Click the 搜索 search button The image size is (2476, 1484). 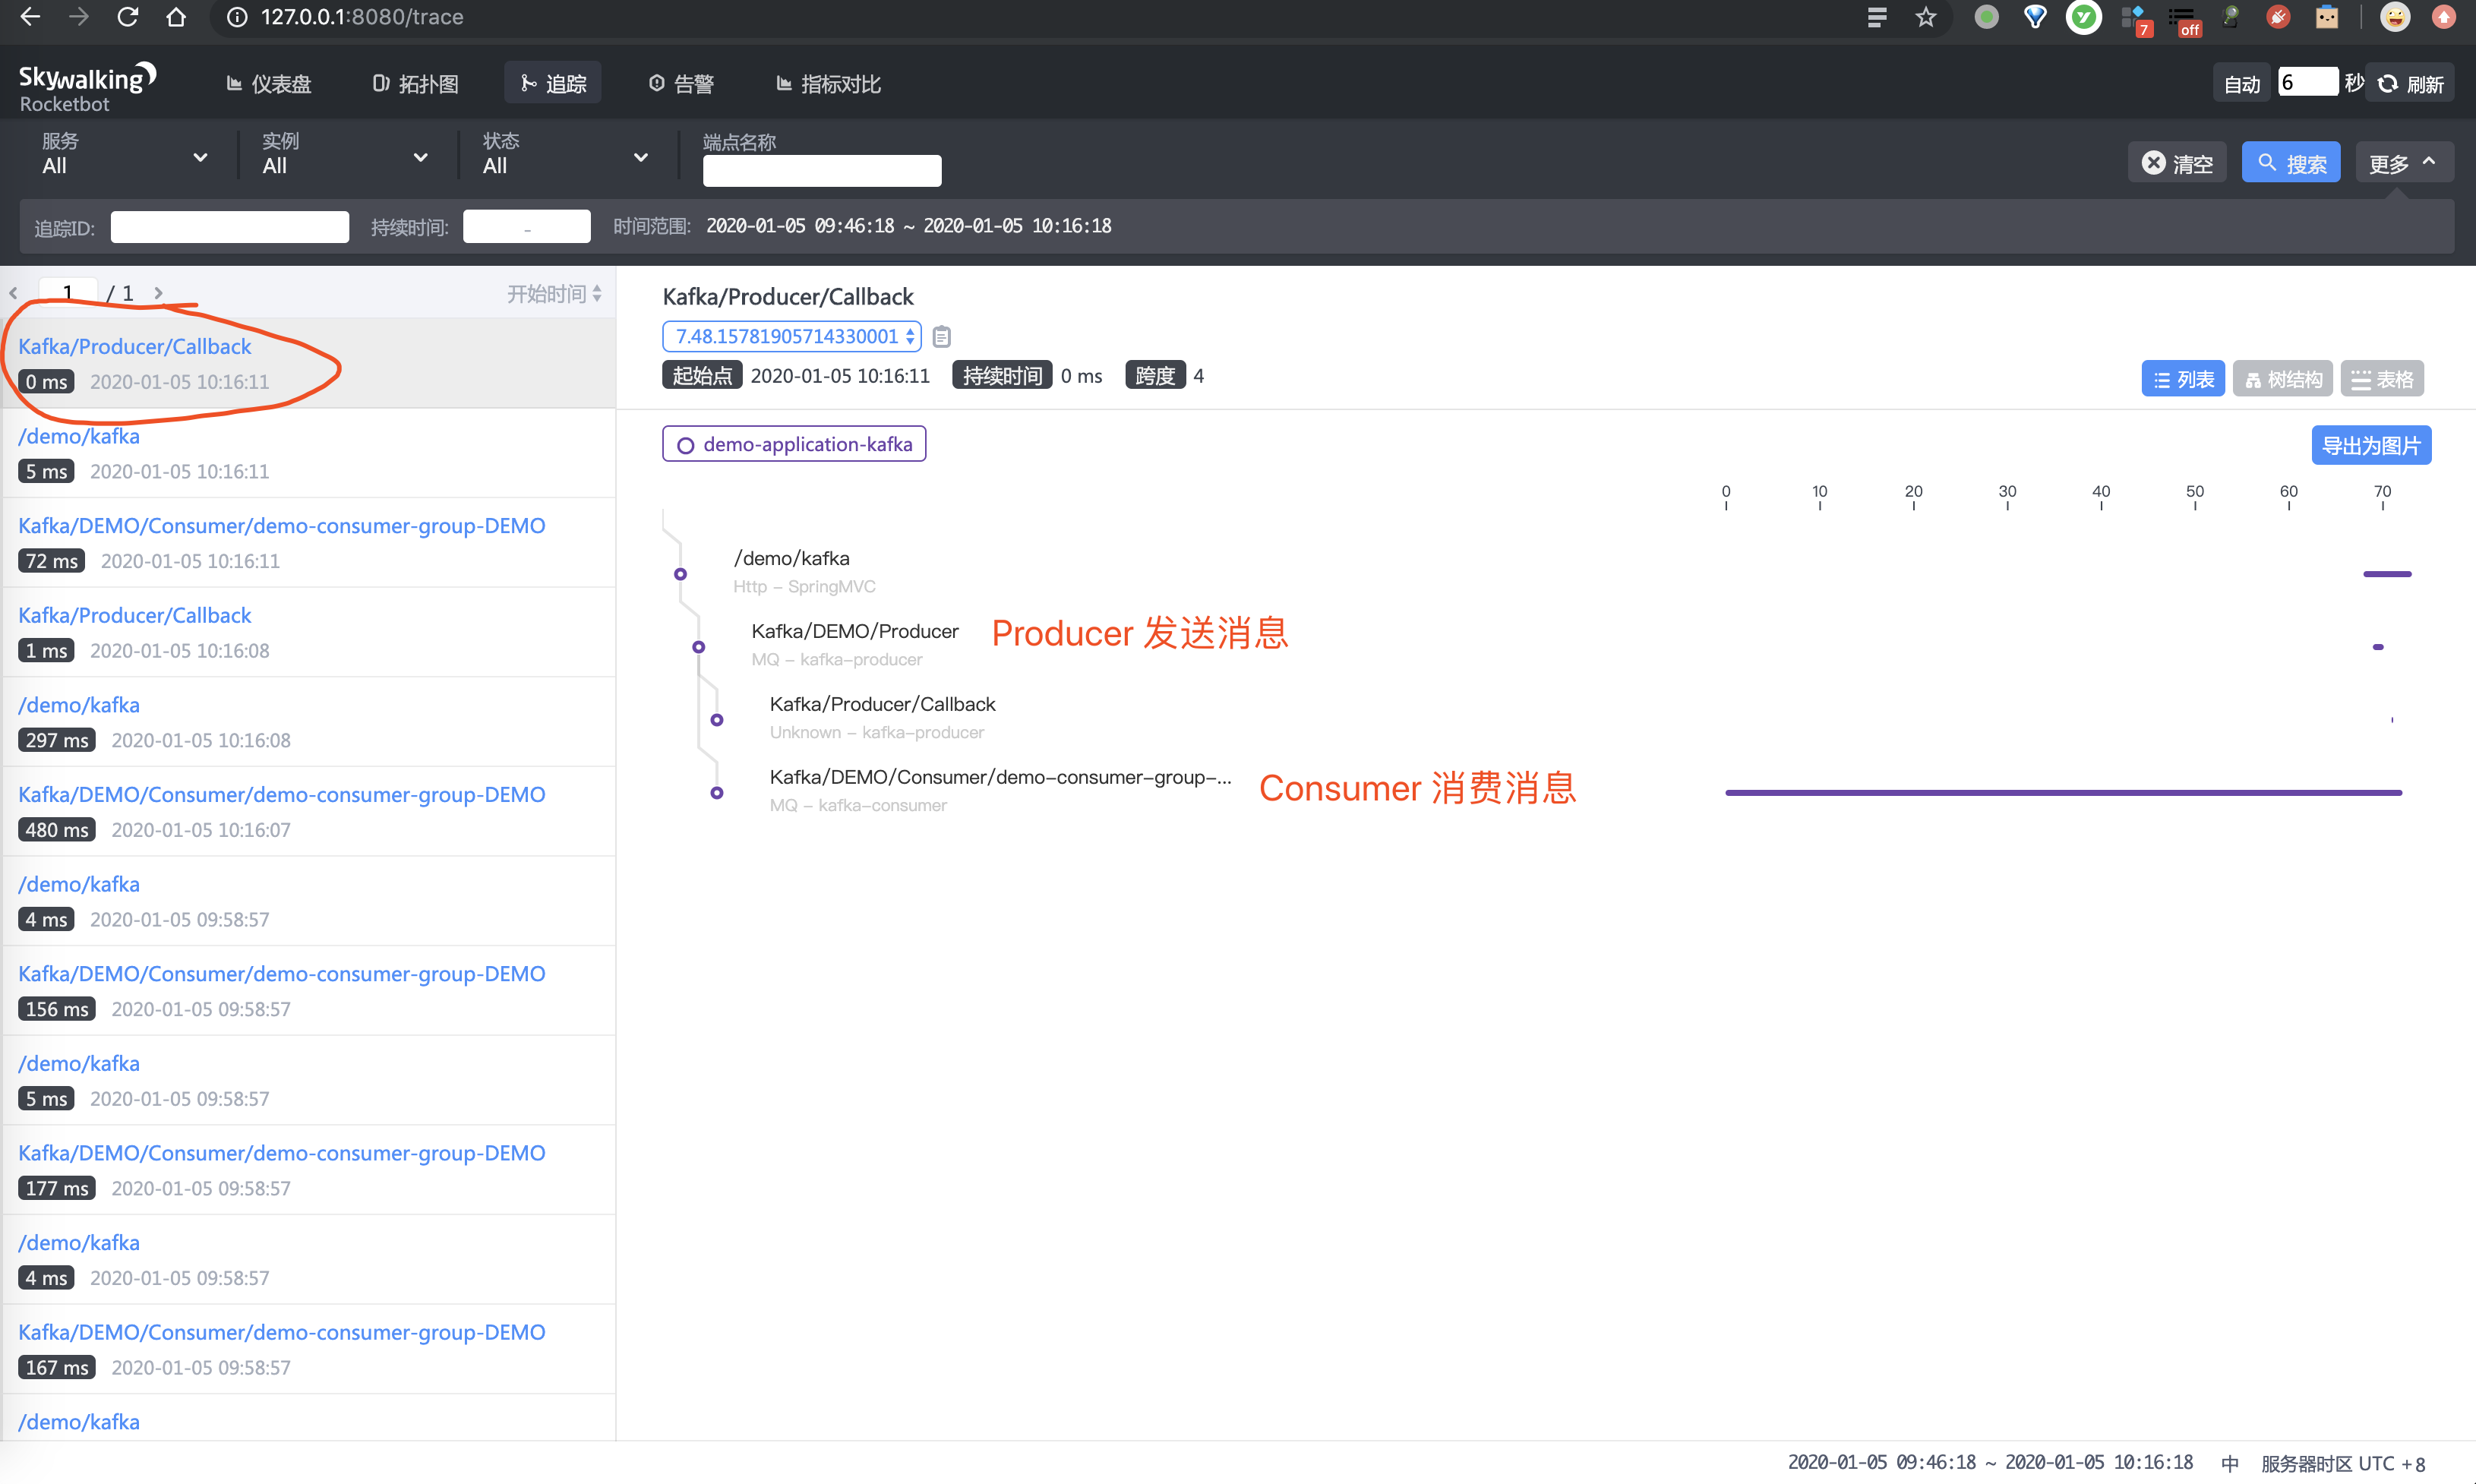pyautogui.click(x=2289, y=163)
